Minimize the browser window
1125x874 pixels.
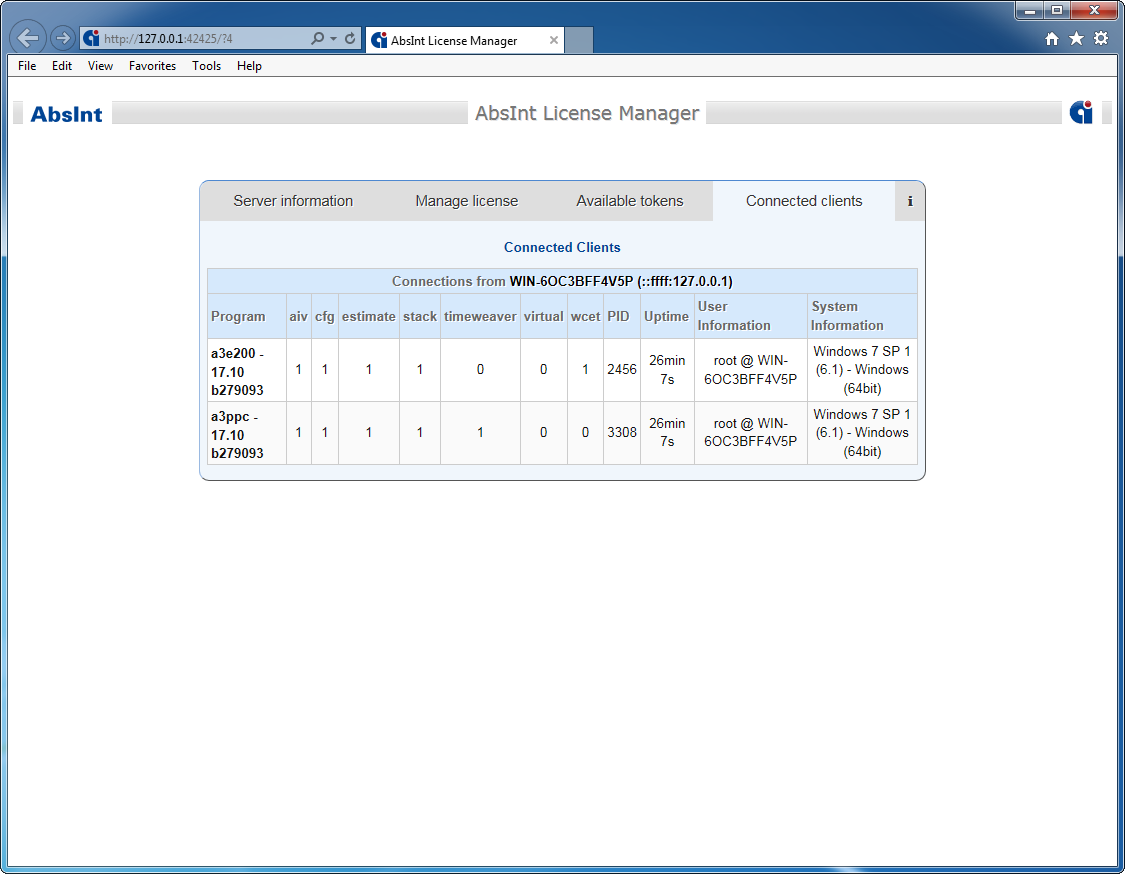click(x=1030, y=10)
